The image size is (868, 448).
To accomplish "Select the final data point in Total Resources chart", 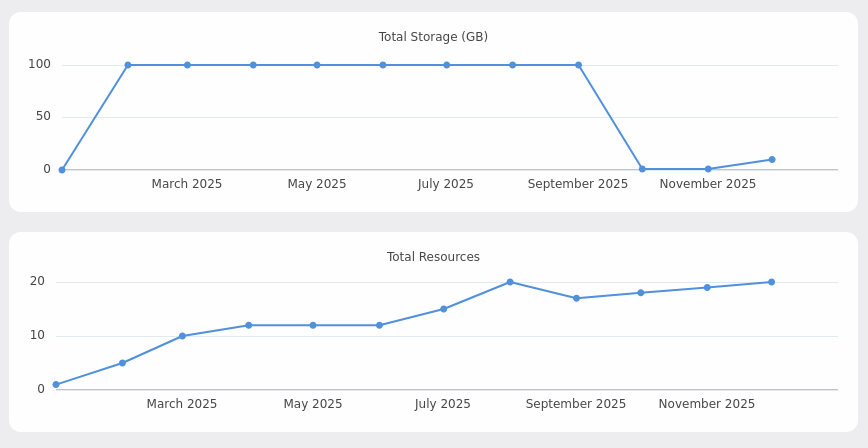I will click(771, 282).
